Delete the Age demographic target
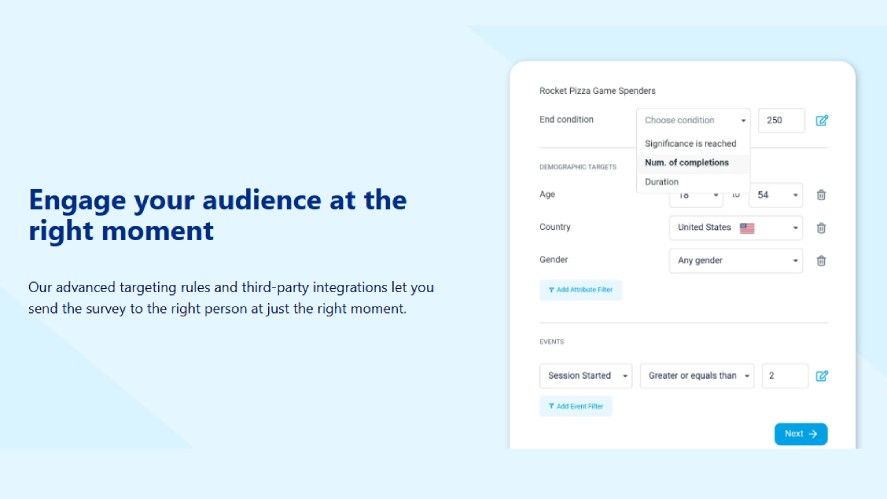Image resolution: width=887 pixels, height=499 pixels. (821, 195)
